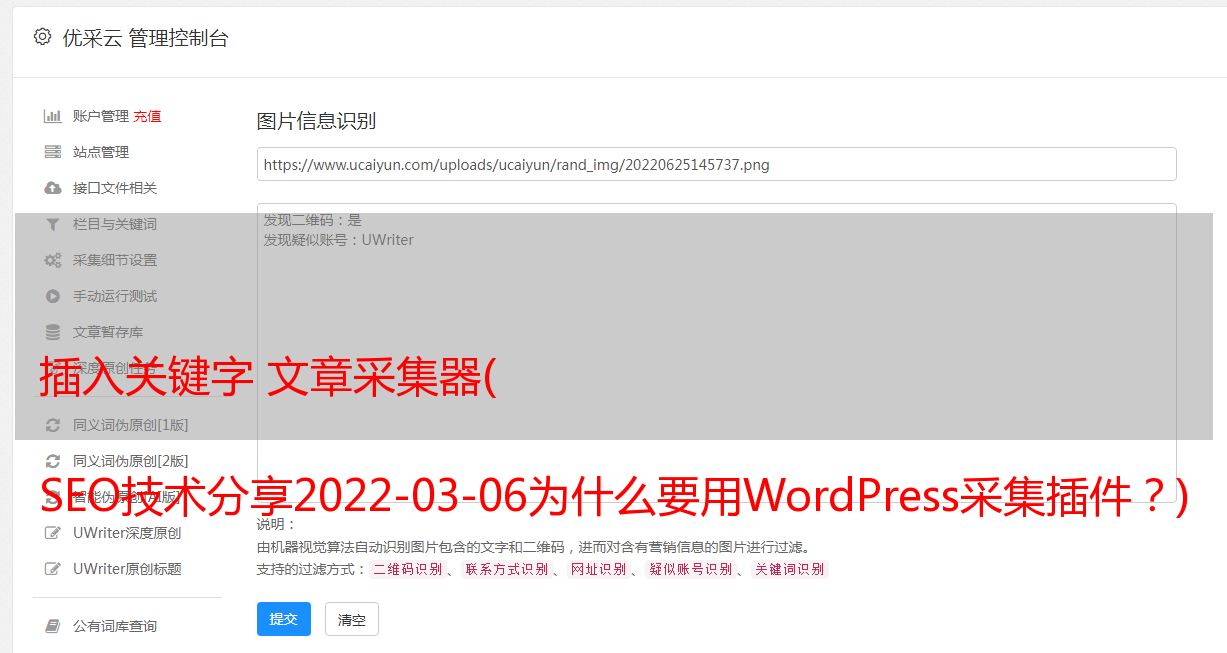Click the 联系方式识别 tag
Viewport: 1227px width, 653px height.
[506, 569]
